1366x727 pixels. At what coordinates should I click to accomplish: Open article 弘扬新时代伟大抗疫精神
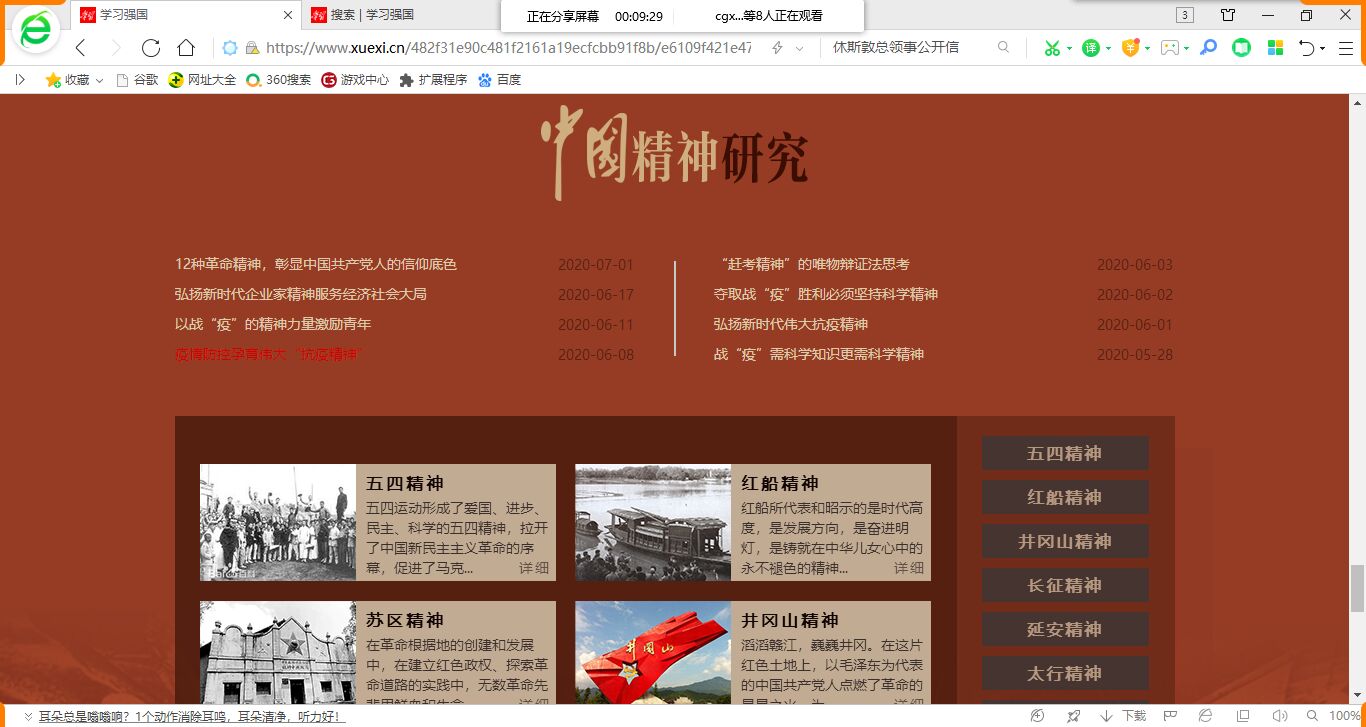tap(790, 325)
